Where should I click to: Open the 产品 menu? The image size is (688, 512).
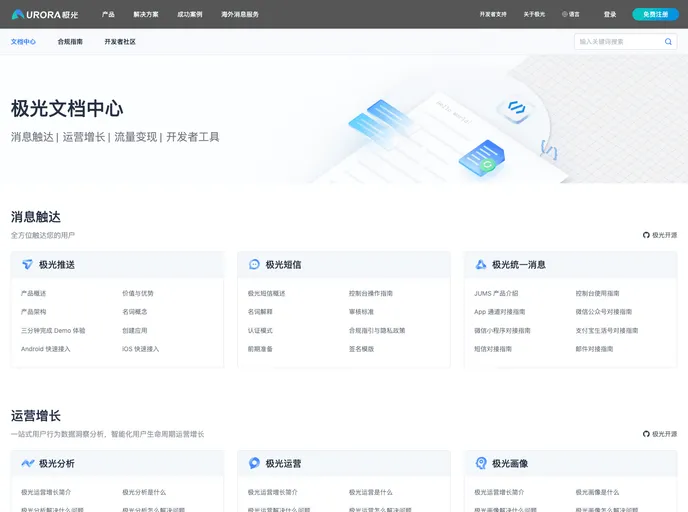[x=108, y=14]
